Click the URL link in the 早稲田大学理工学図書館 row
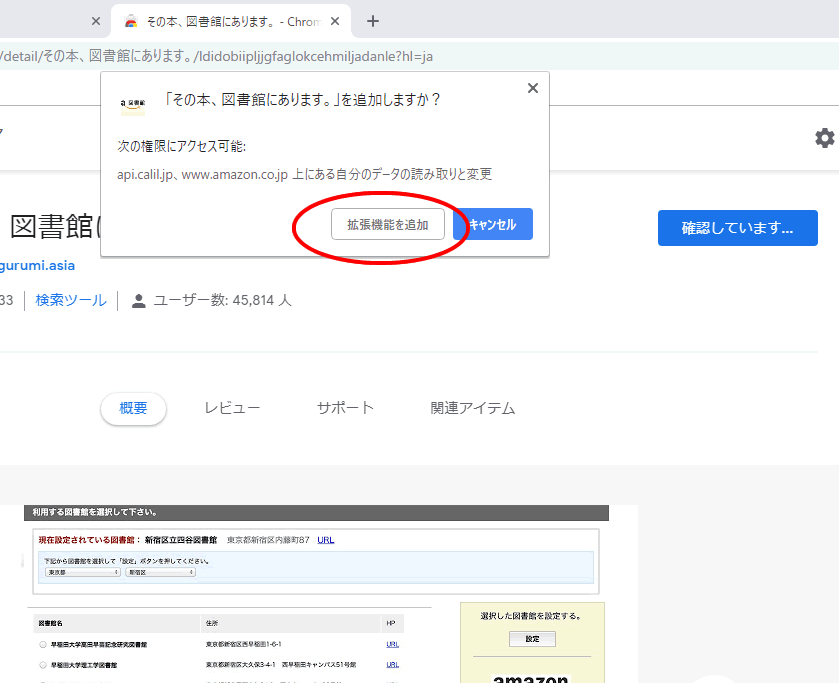The image size is (839, 683). coord(393,665)
